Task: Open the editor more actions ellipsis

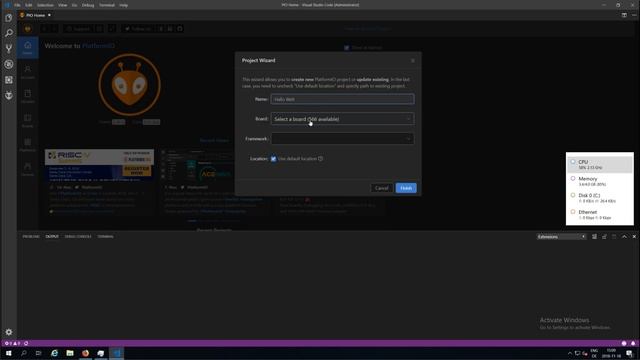Action: tap(634, 15)
